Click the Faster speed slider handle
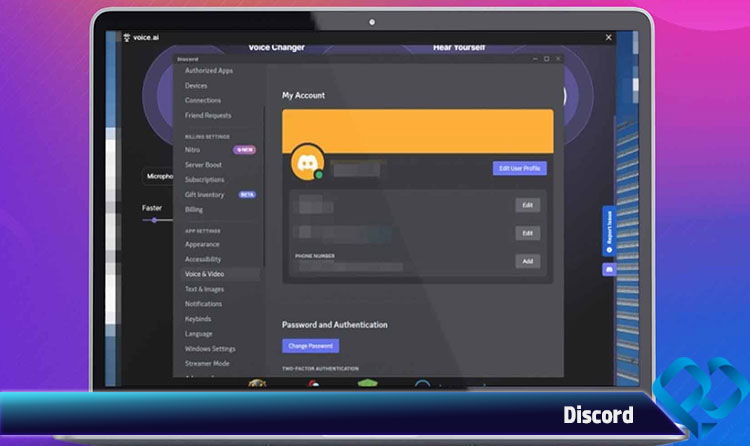 click(x=154, y=220)
